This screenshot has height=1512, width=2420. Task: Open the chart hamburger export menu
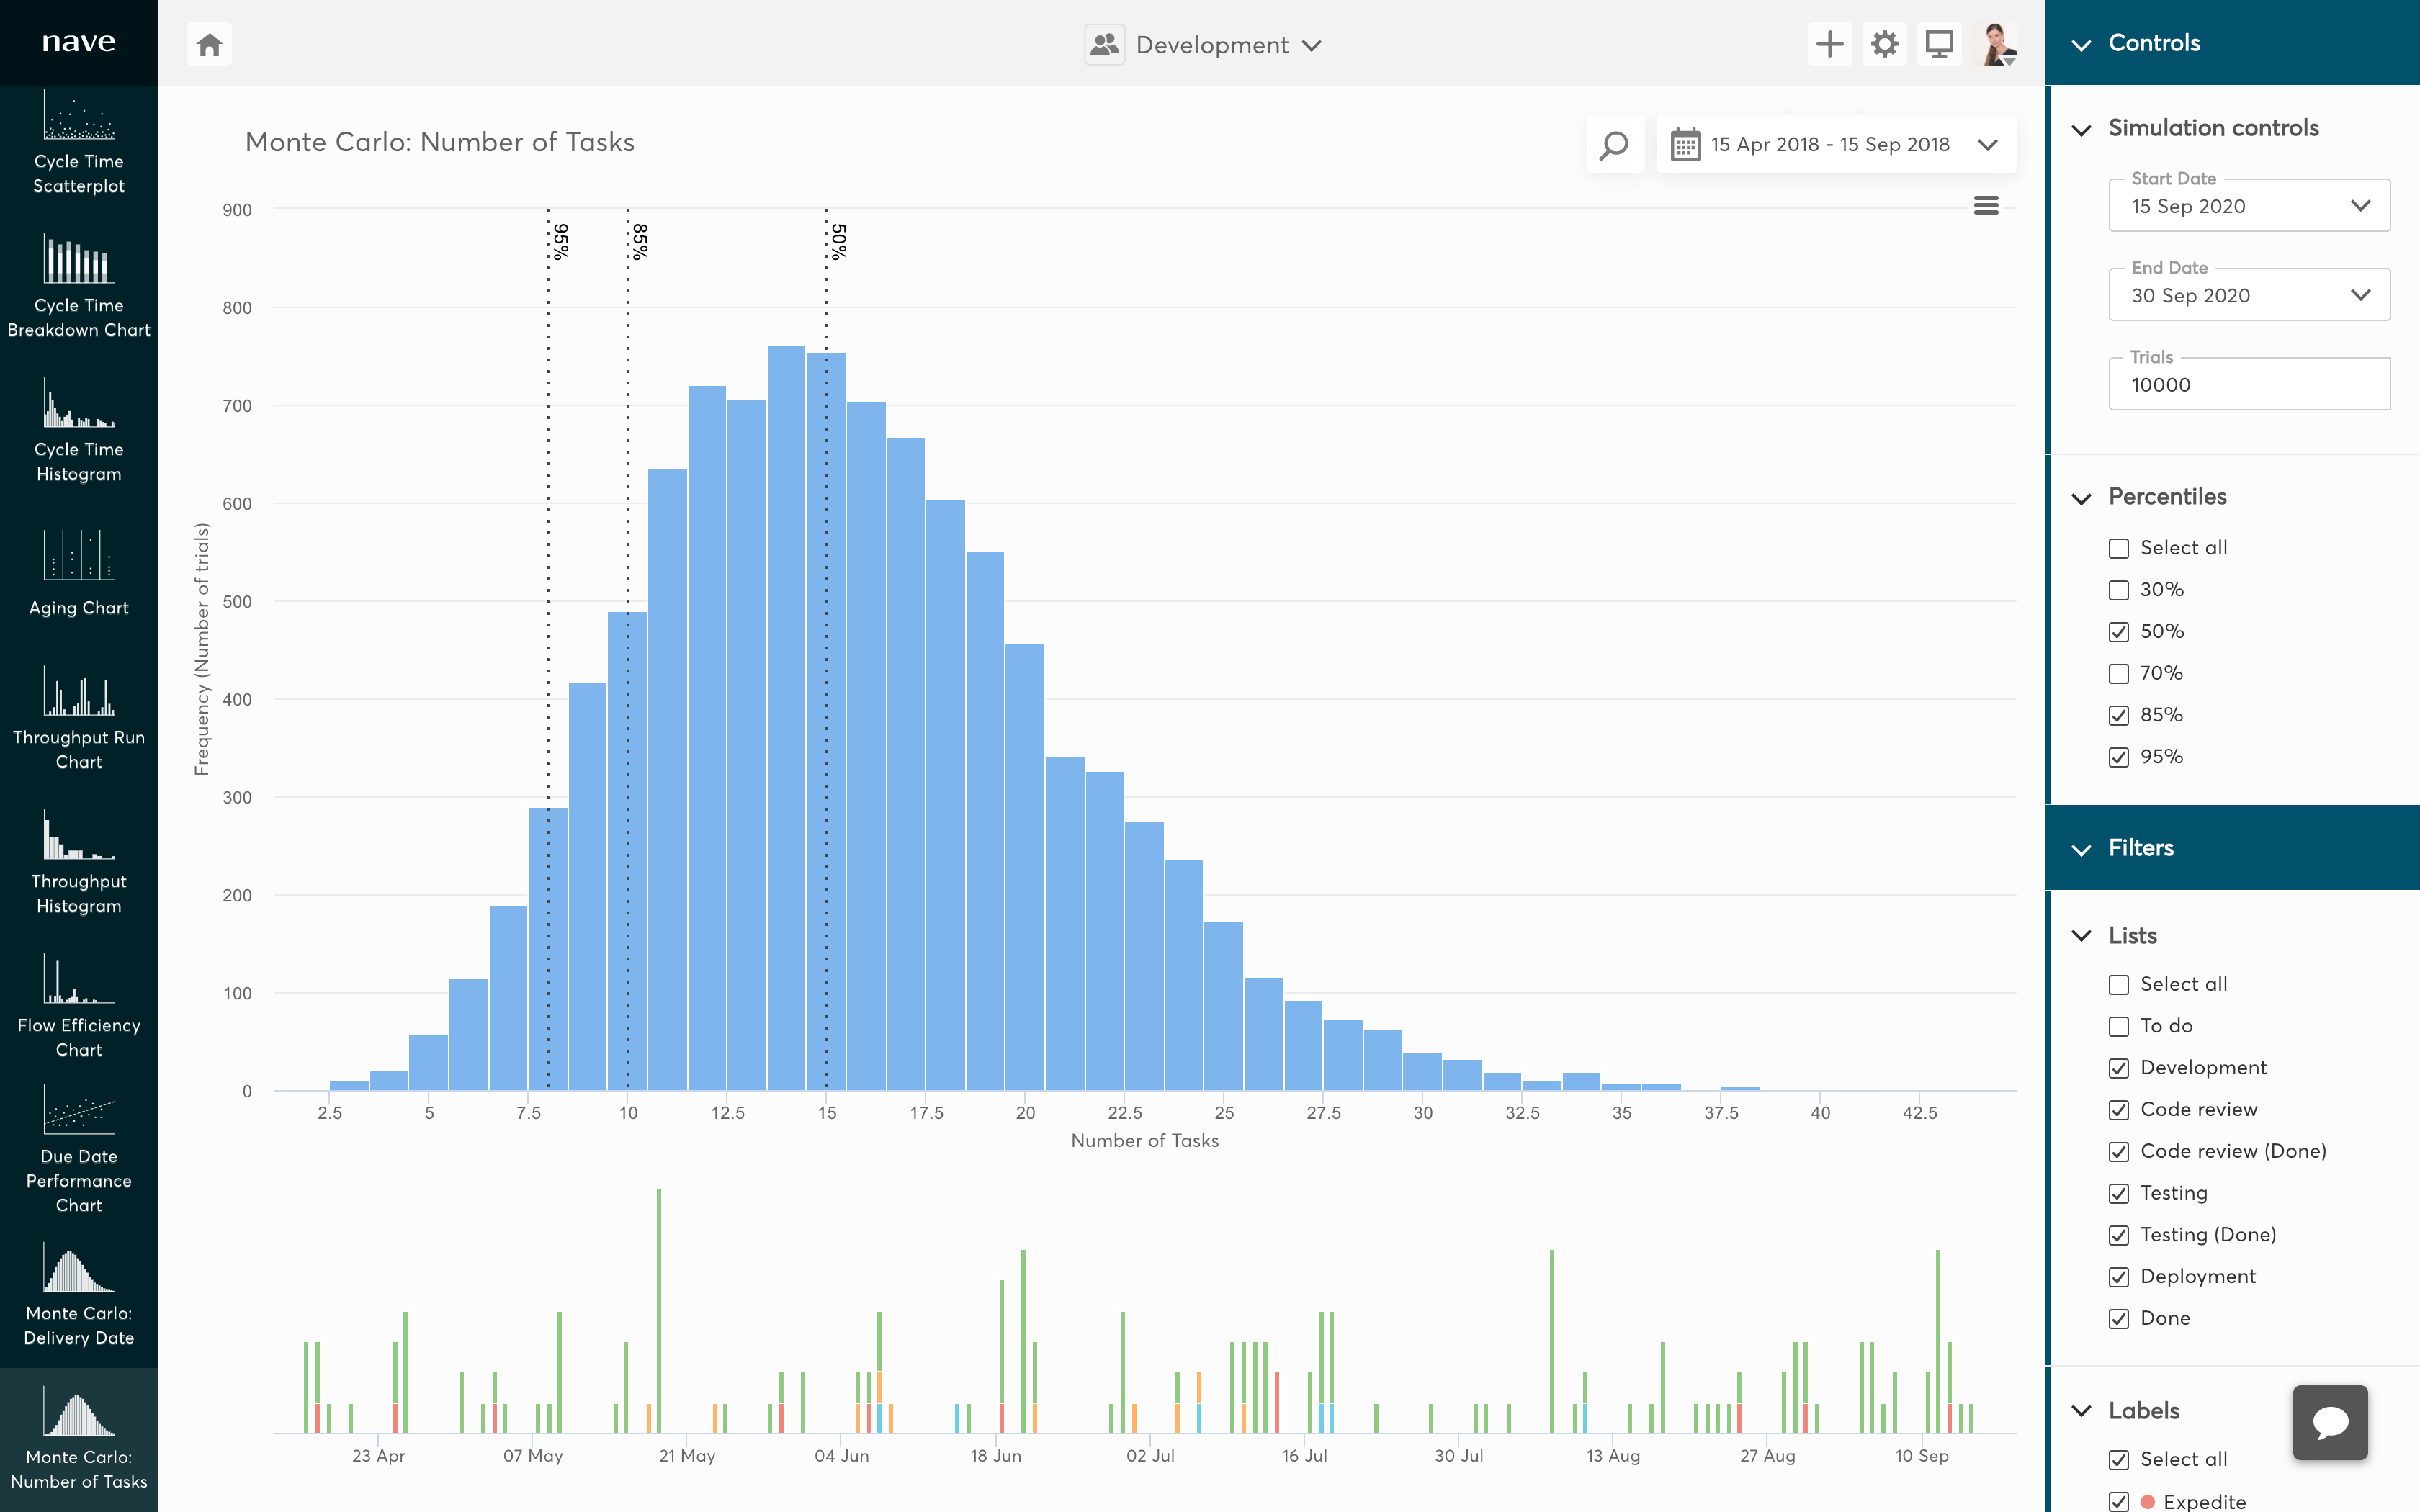tap(1987, 205)
